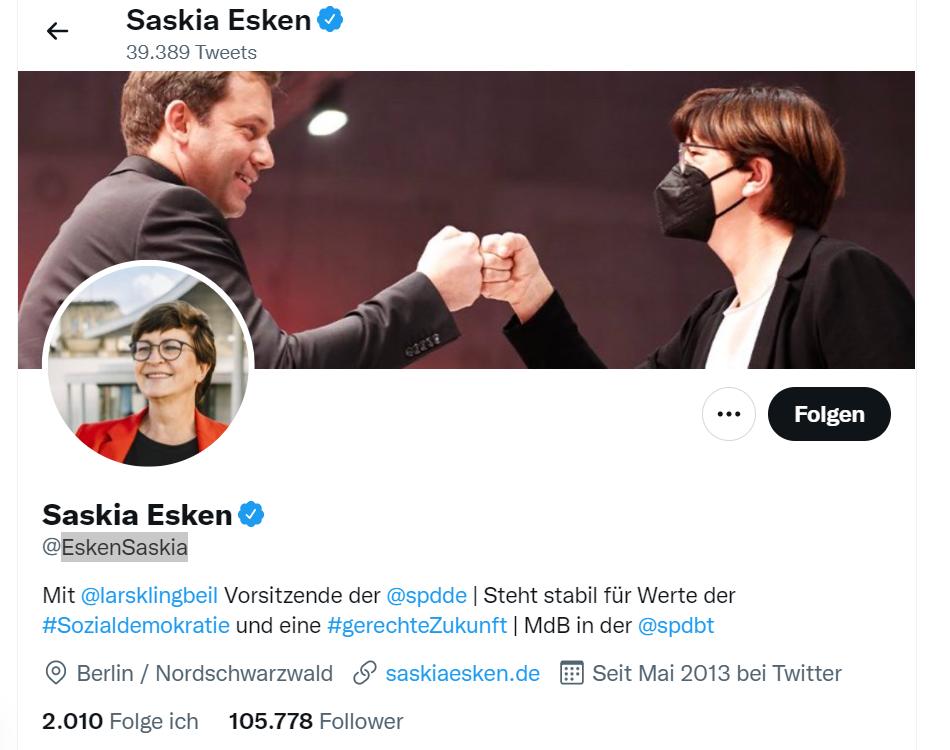Open the fist-bump banner image
The height and width of the screenshot is (750, 950).
(560, 200)
